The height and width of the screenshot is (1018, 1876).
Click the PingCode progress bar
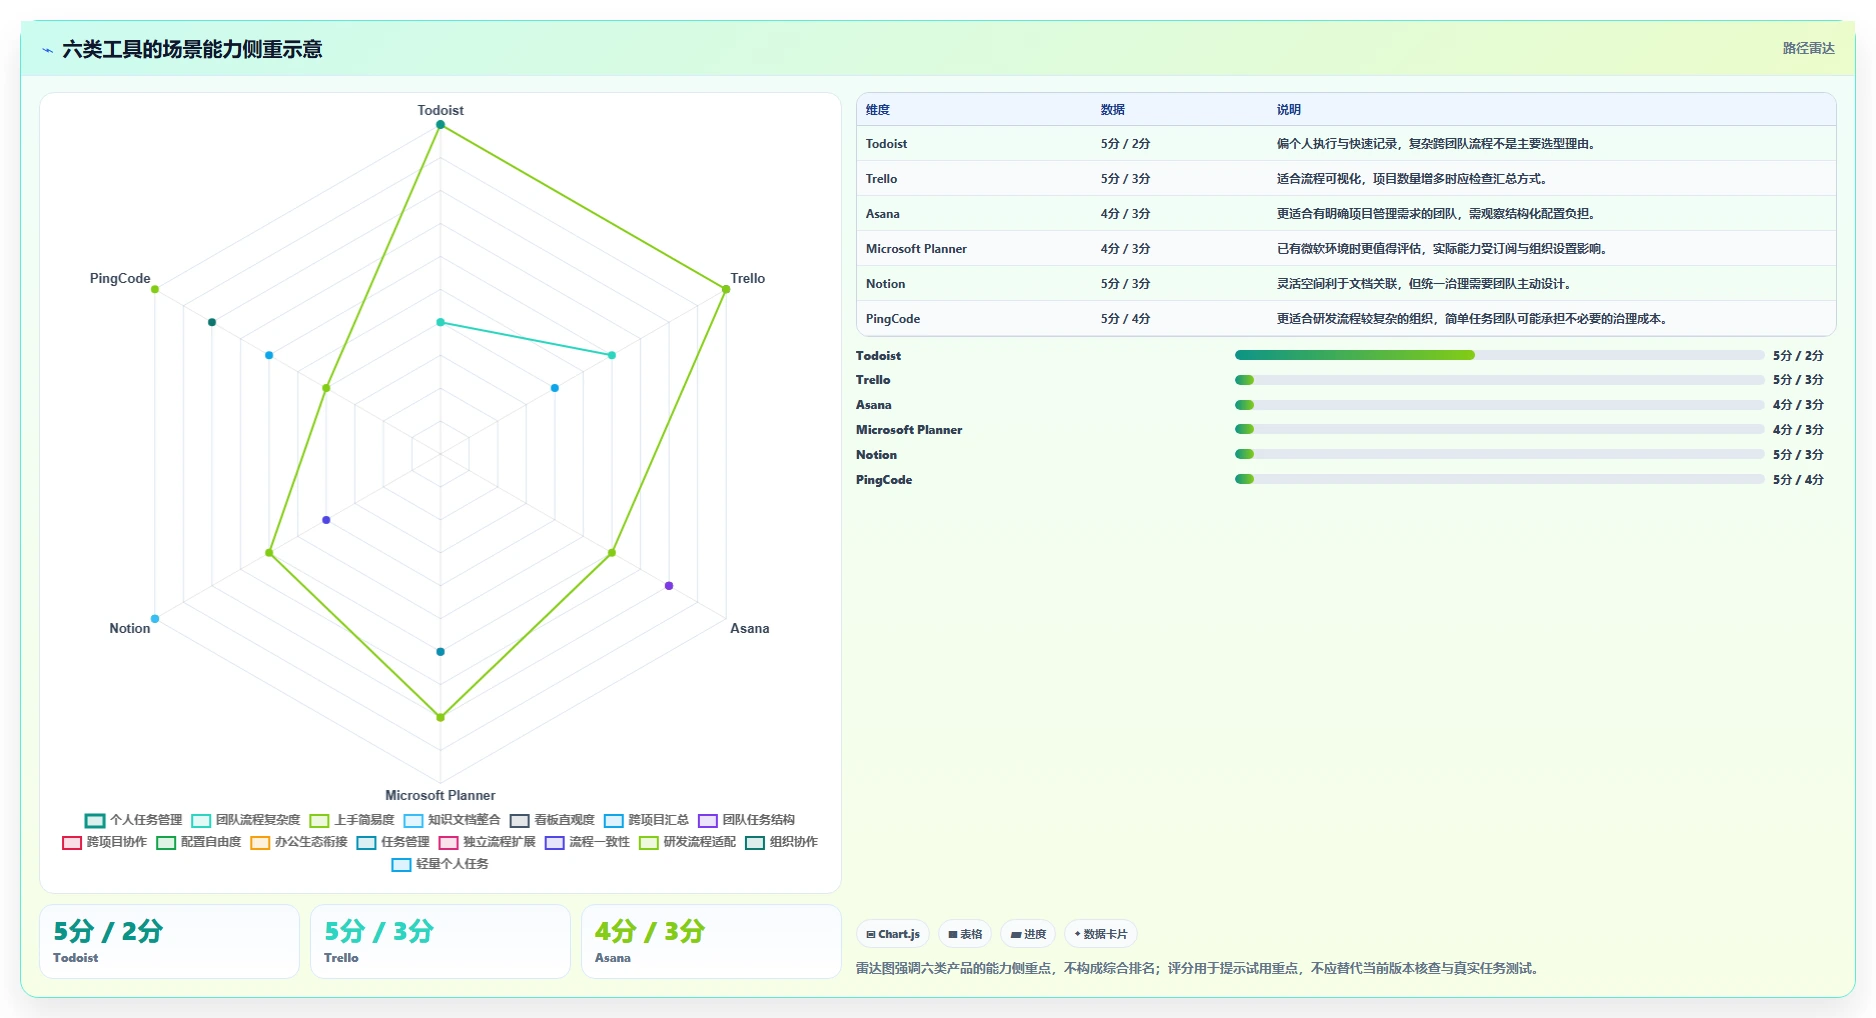(1499, 479)
